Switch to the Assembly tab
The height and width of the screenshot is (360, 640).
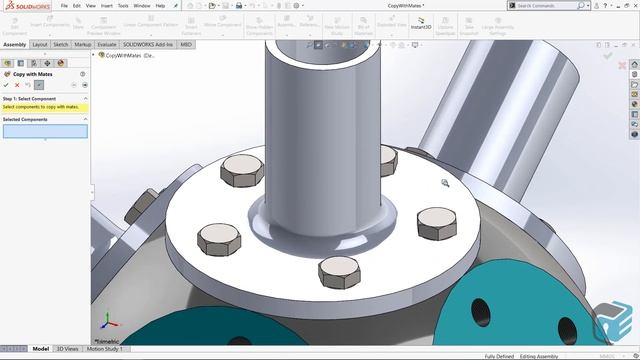[x=15, y=44]
